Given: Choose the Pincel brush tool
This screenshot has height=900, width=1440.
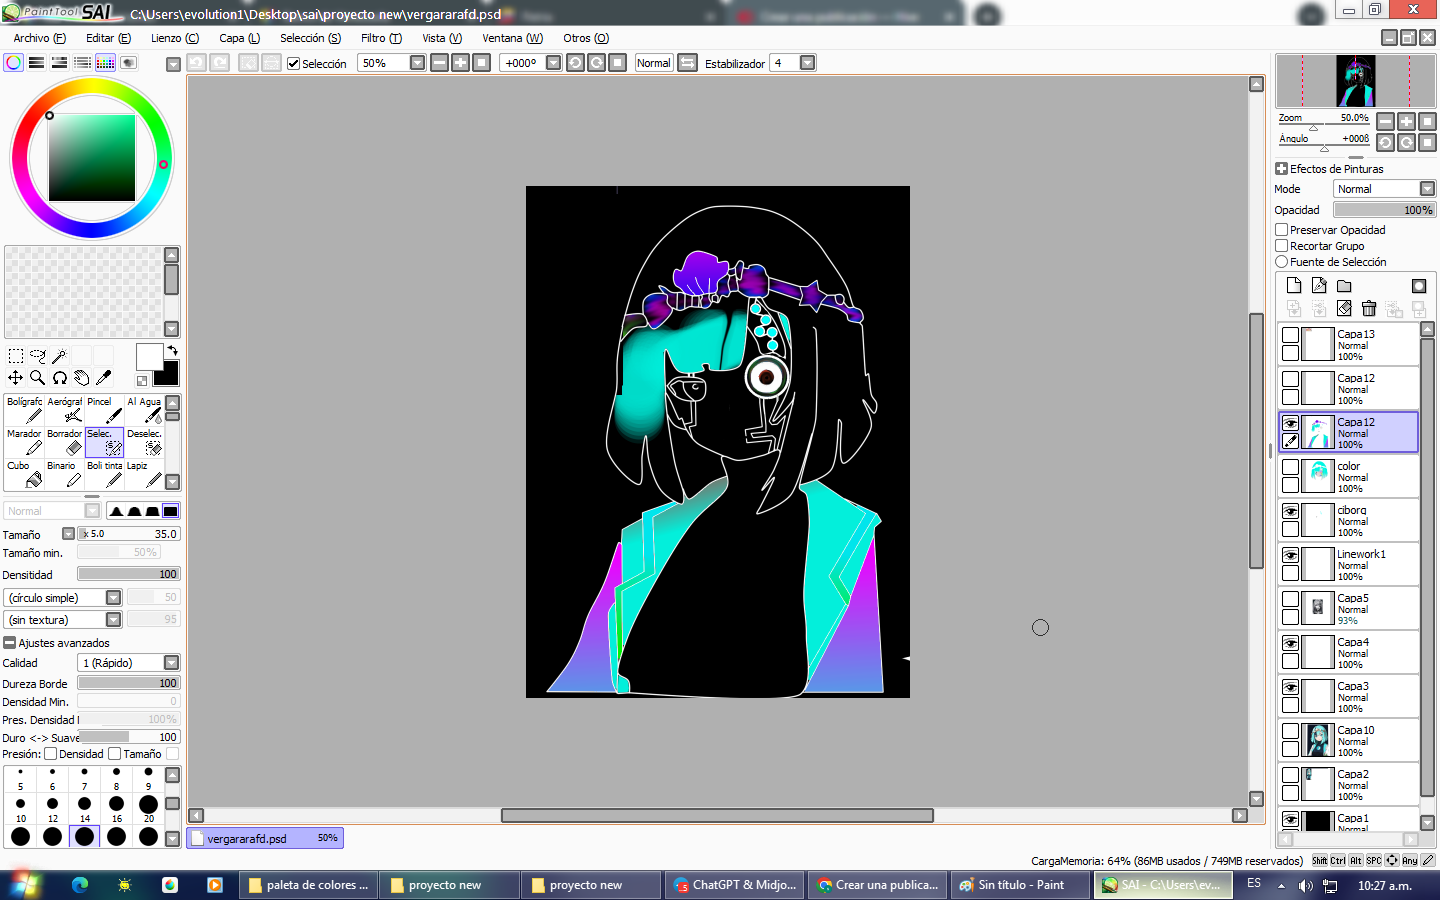Looking at the screenshot, I should 105,410.
